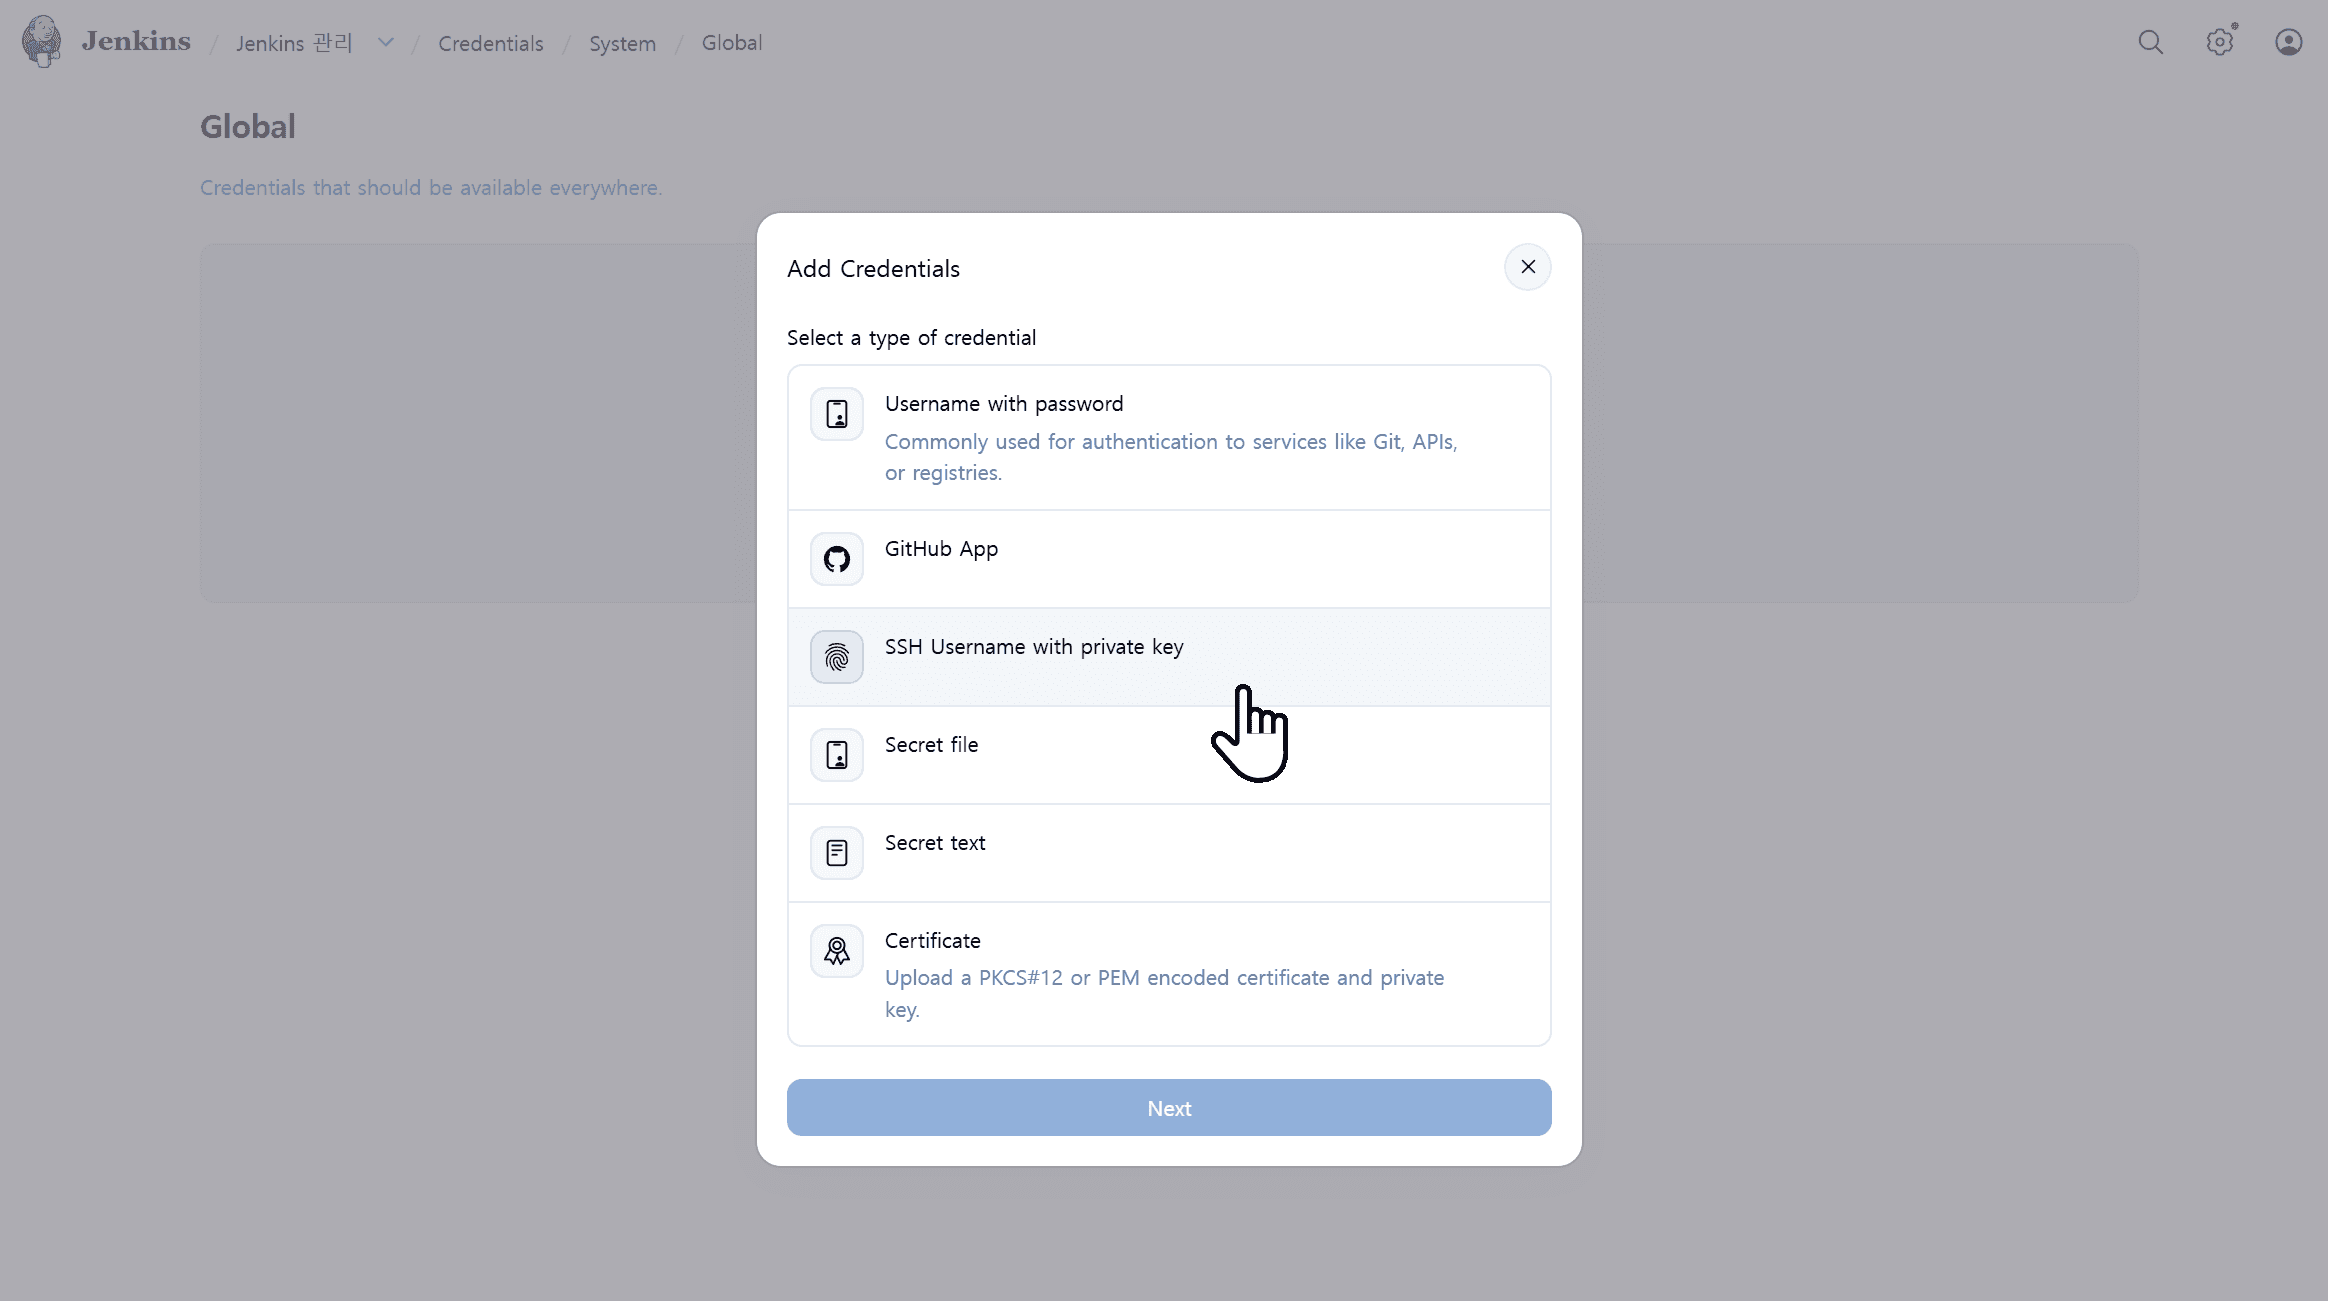Viewport: 2328px width, 1301px height.
Task: Click the Next button
Action: [1169, 1108]
